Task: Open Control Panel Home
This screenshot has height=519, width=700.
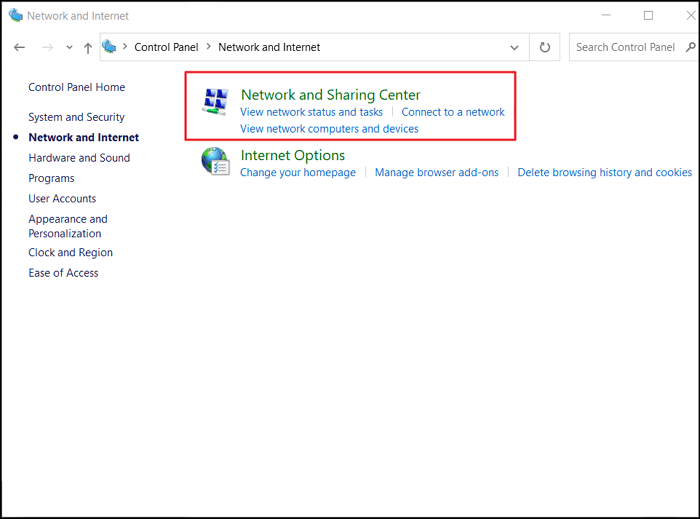Action: [77, 87]
